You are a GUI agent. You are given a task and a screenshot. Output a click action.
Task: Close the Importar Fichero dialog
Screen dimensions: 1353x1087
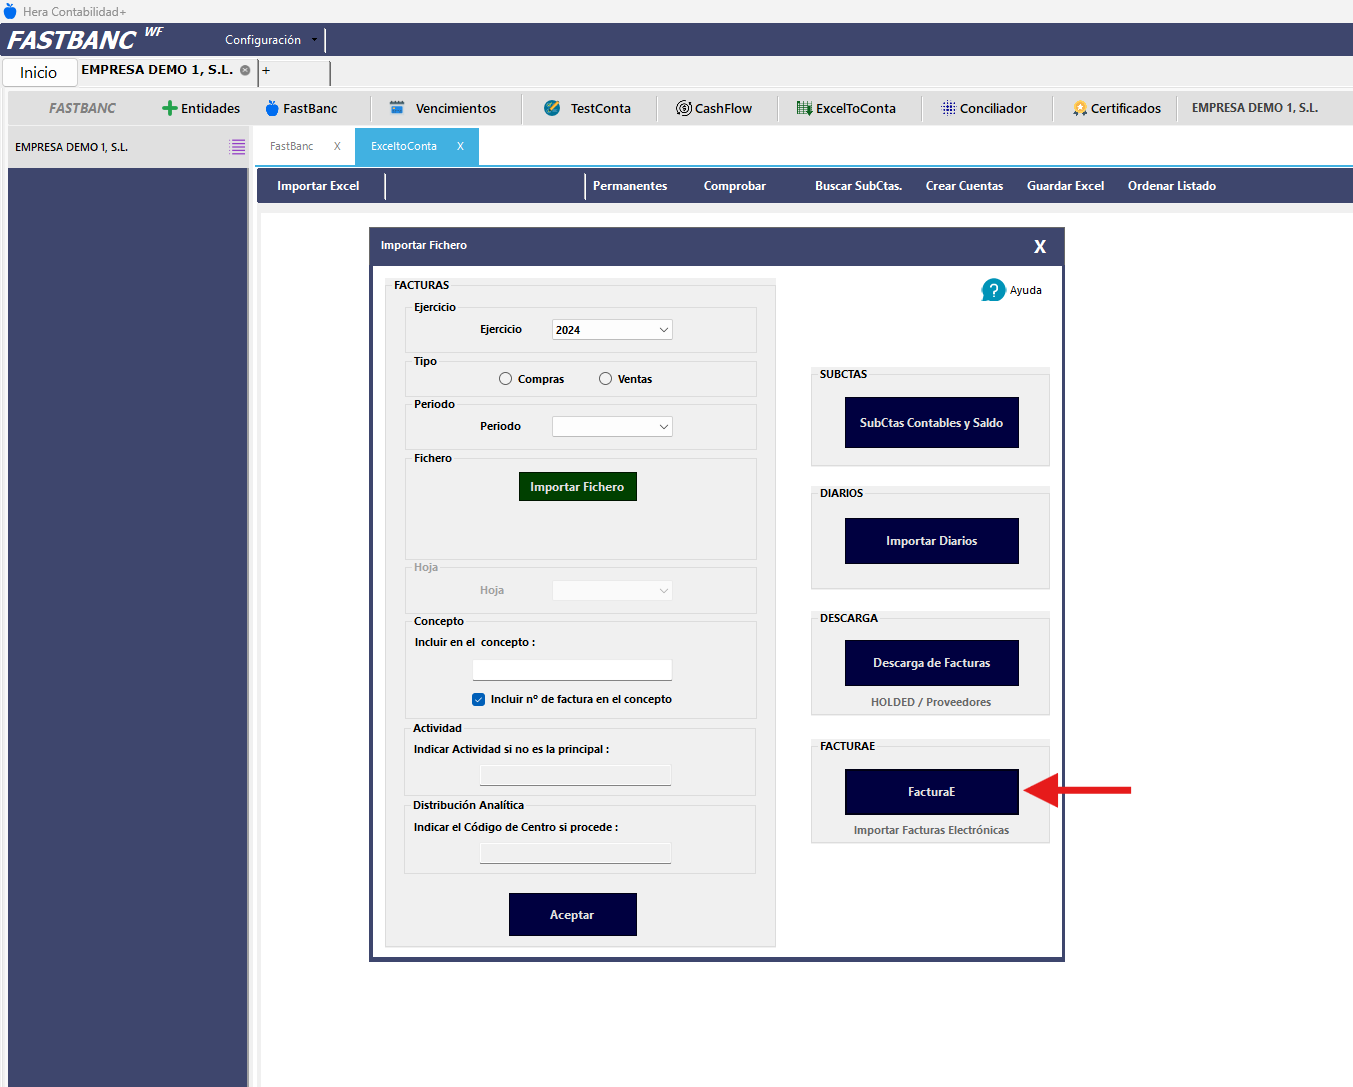[1040, 246]
